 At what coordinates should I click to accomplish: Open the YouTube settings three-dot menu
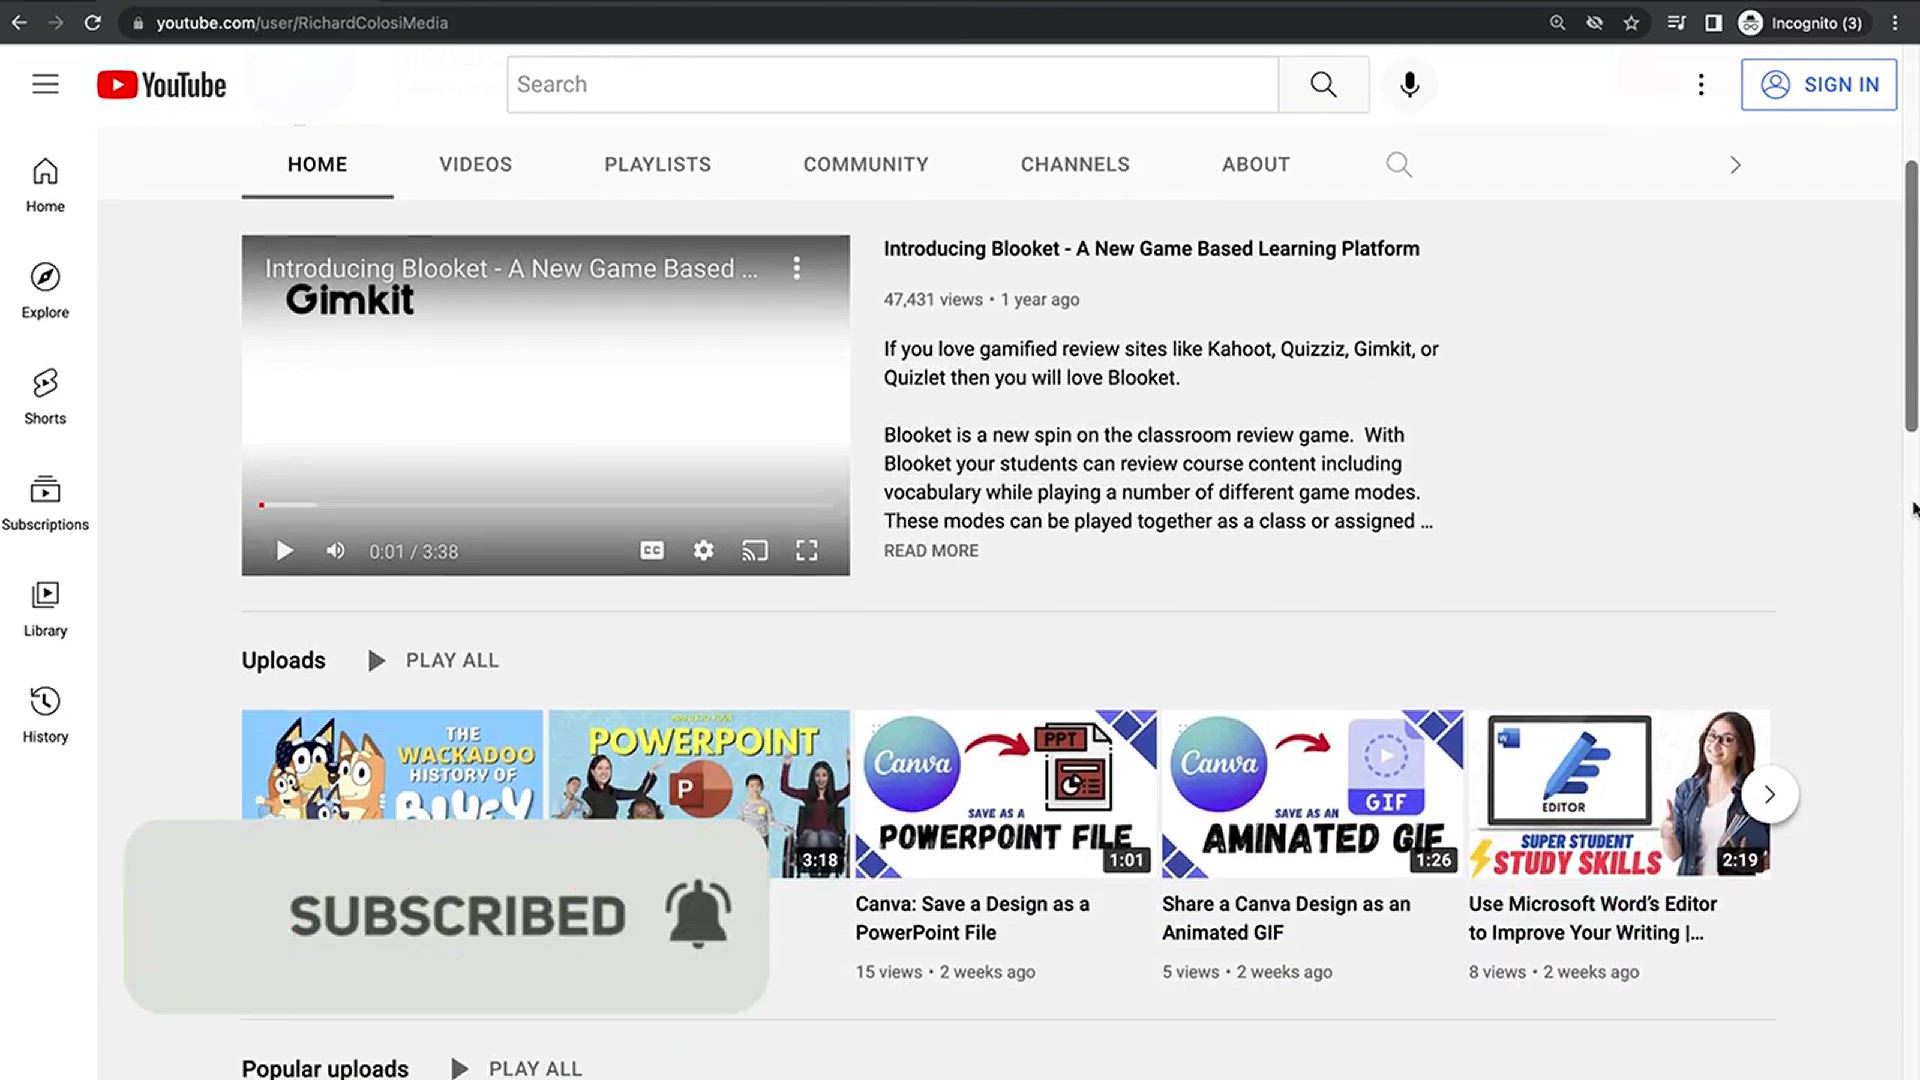[x=1700, y=84]
